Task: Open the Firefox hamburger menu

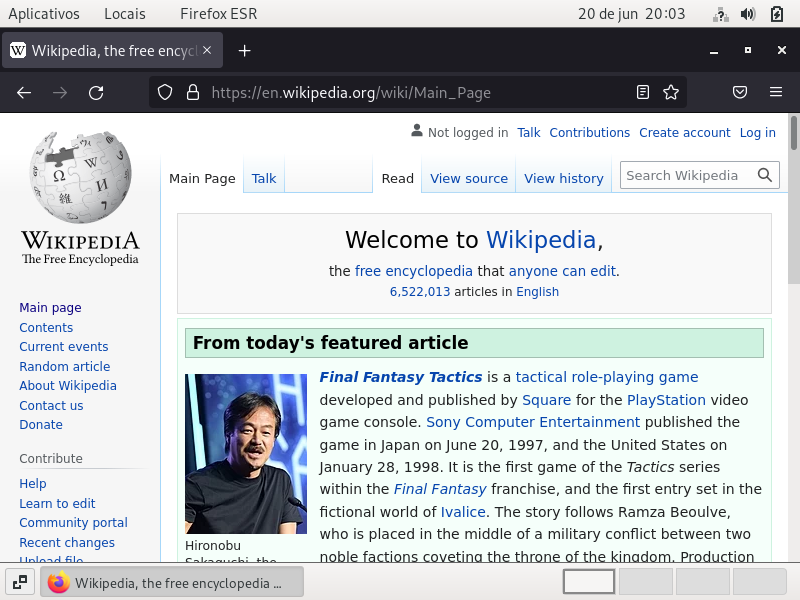Action: (776, 92)
